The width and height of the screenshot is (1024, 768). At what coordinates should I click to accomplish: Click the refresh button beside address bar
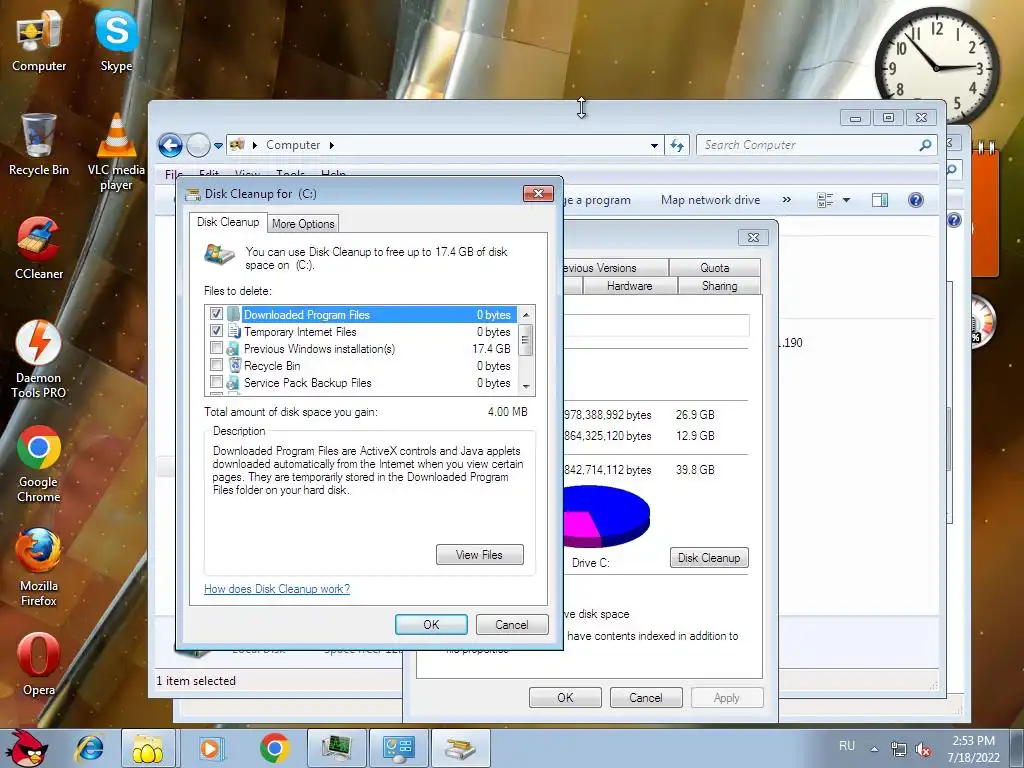point(677,145)
